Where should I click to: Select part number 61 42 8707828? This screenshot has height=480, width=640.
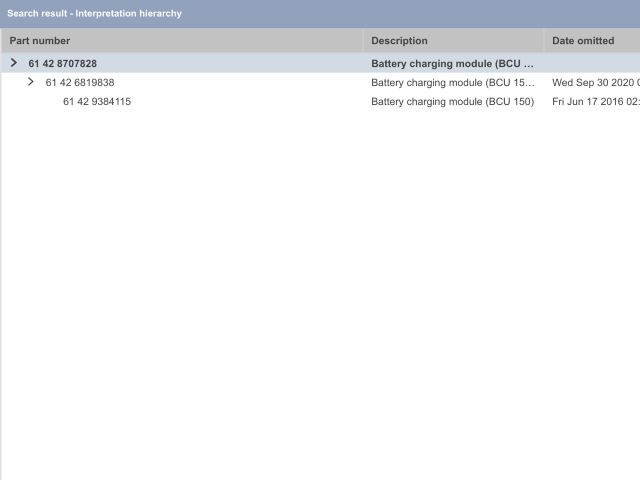tap(63, 64)
